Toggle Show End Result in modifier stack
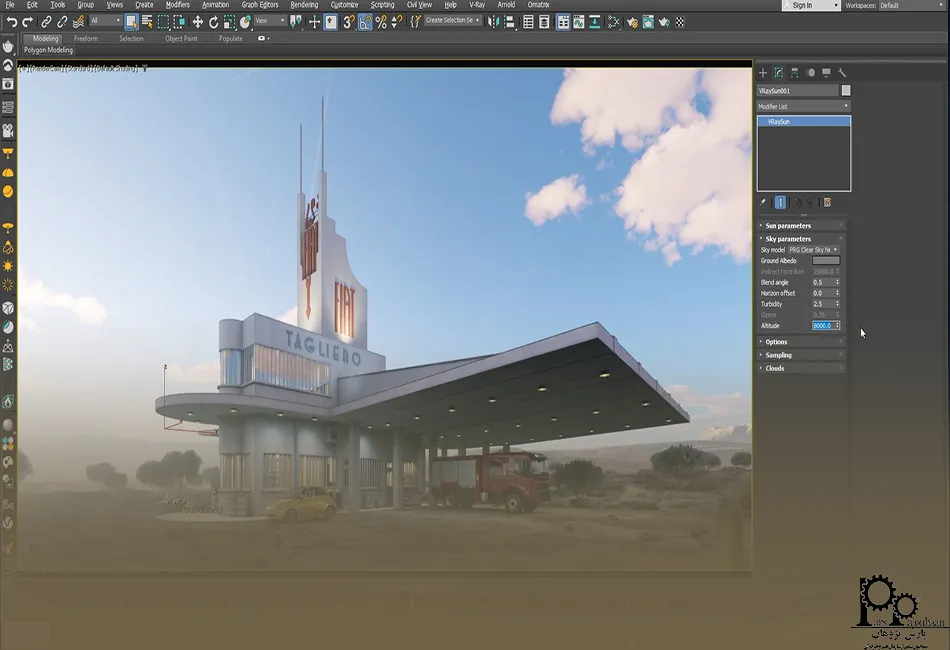 pos(781,202)
